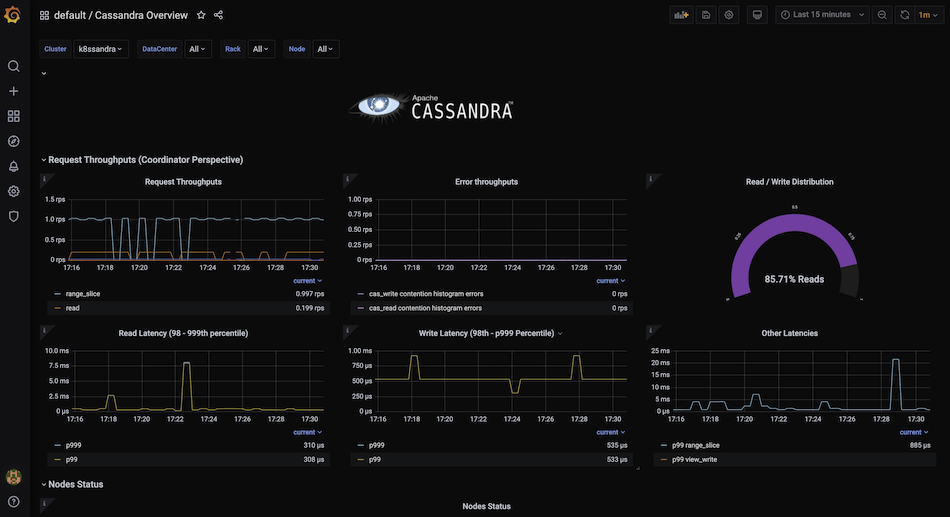Open the dashboard grid icon beside the title
Image resolution: width=950 pixels, height=517 pixels.
tap(44, 15)
